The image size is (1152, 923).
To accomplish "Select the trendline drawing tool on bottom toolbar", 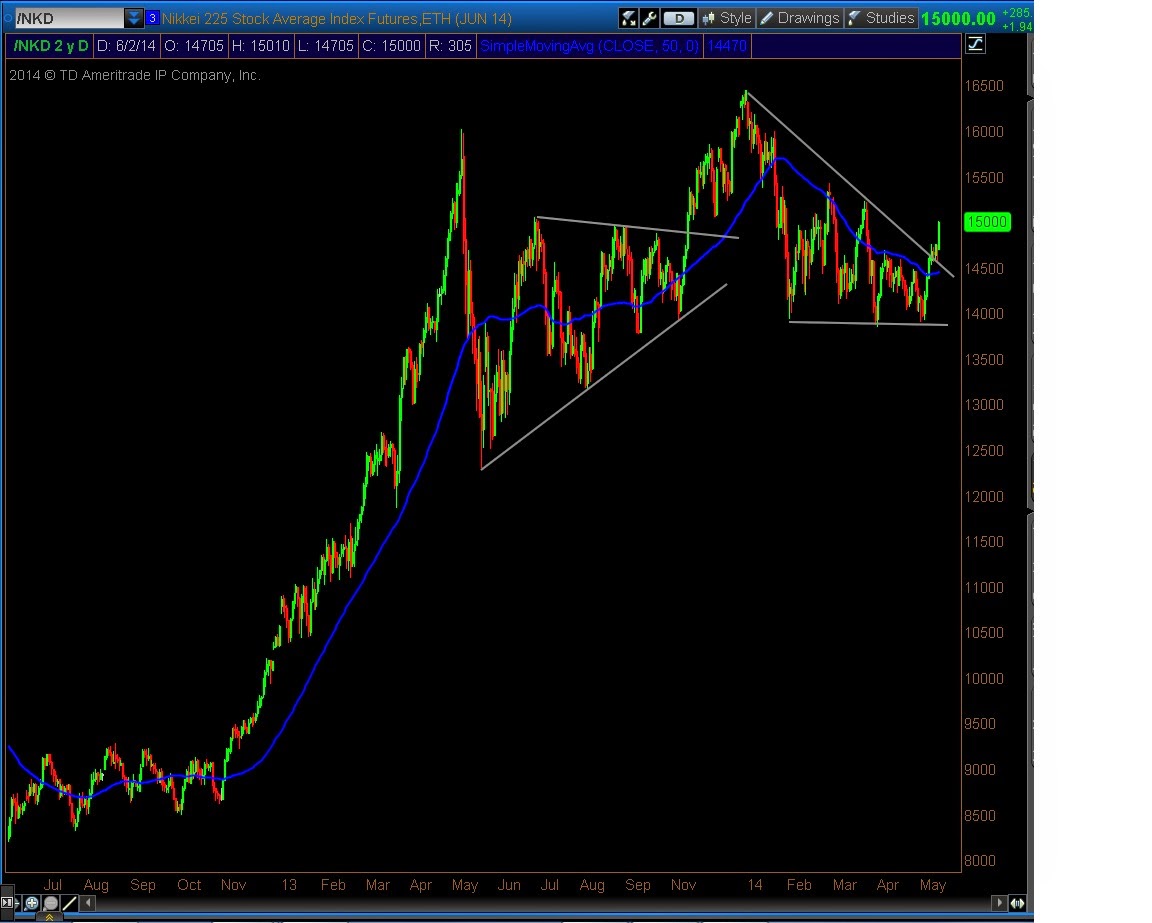I will [68, 902].
